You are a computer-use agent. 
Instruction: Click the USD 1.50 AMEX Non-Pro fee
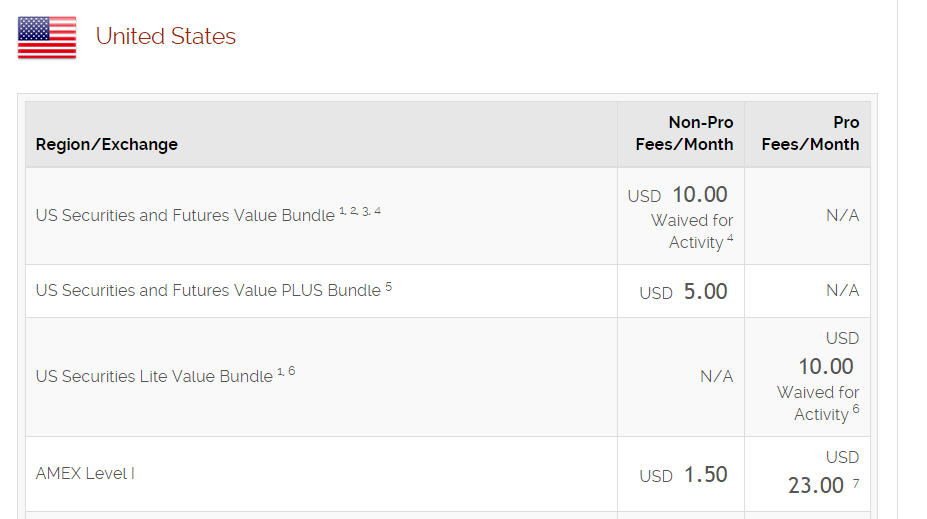[x=683, y=475]
